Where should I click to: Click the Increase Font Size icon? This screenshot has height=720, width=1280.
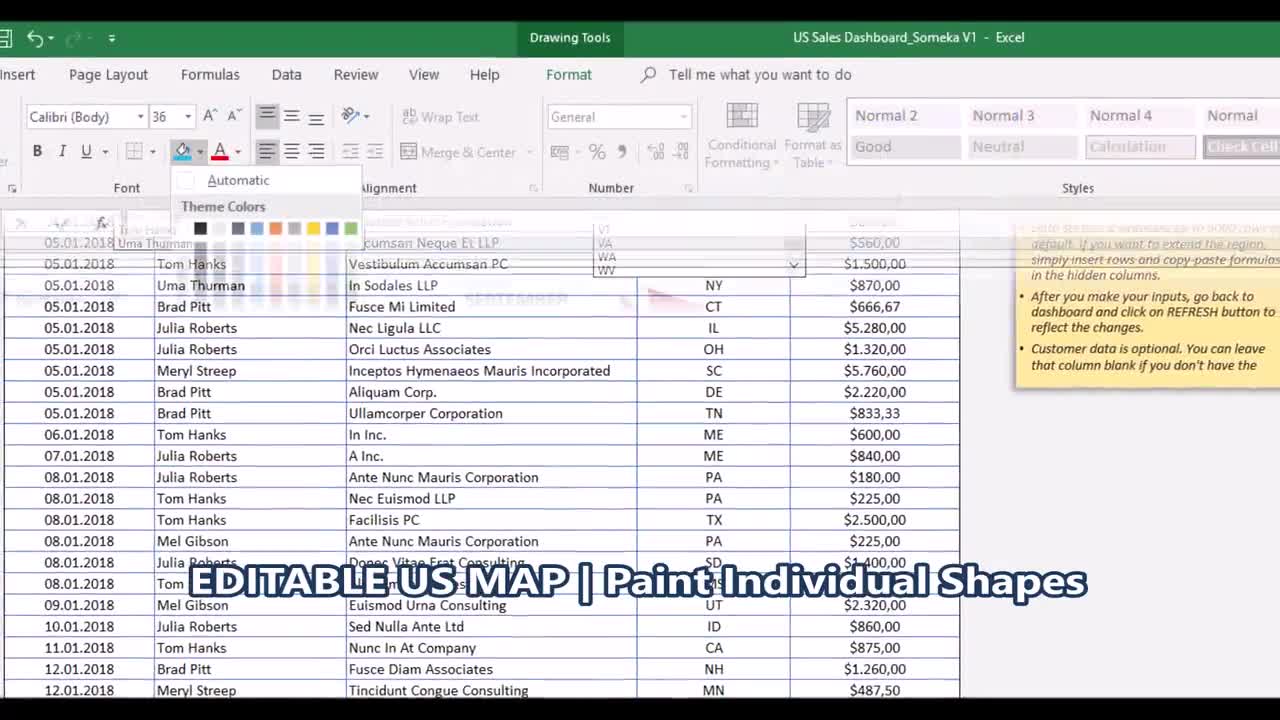coord(210,115)
